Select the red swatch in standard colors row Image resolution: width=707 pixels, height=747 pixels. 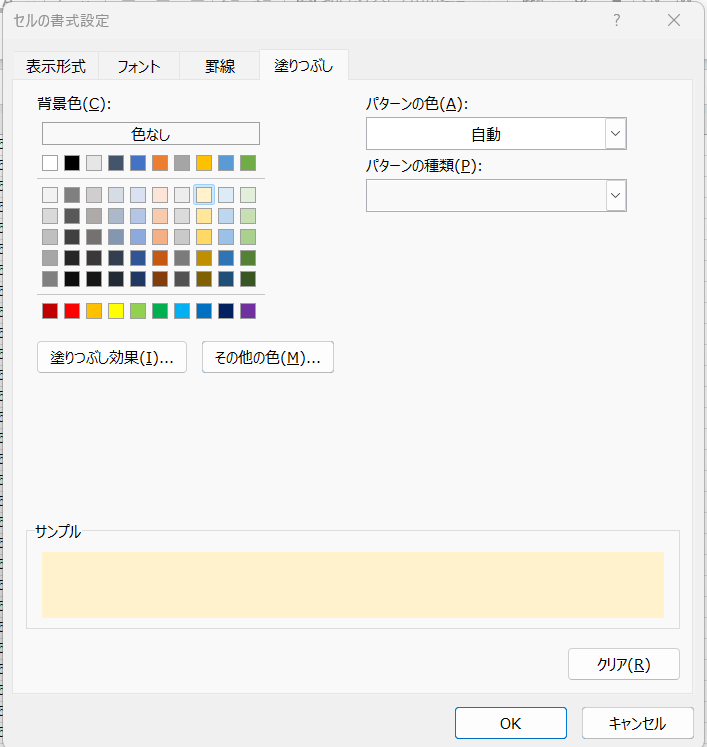pyautogui.click(x=72, y=311)
